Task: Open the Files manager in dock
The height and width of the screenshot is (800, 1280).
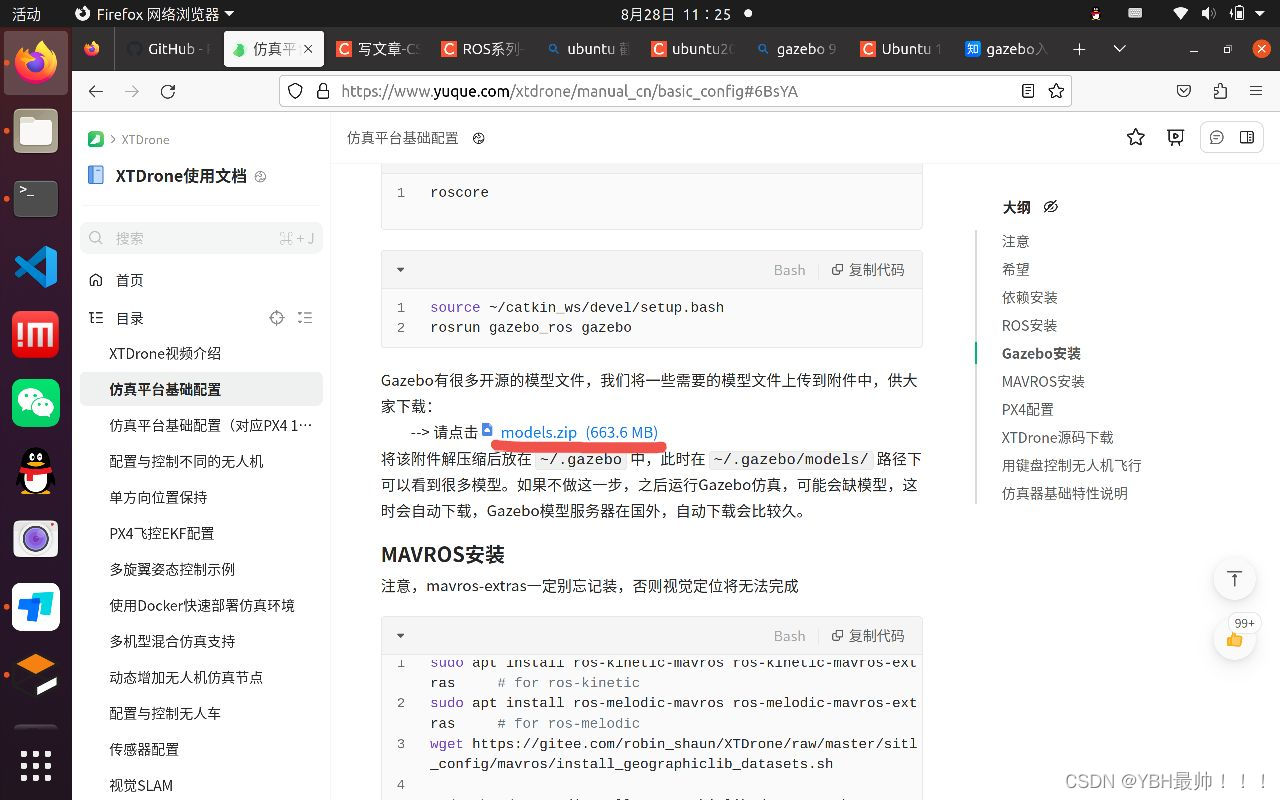Action: click(36, 131)
